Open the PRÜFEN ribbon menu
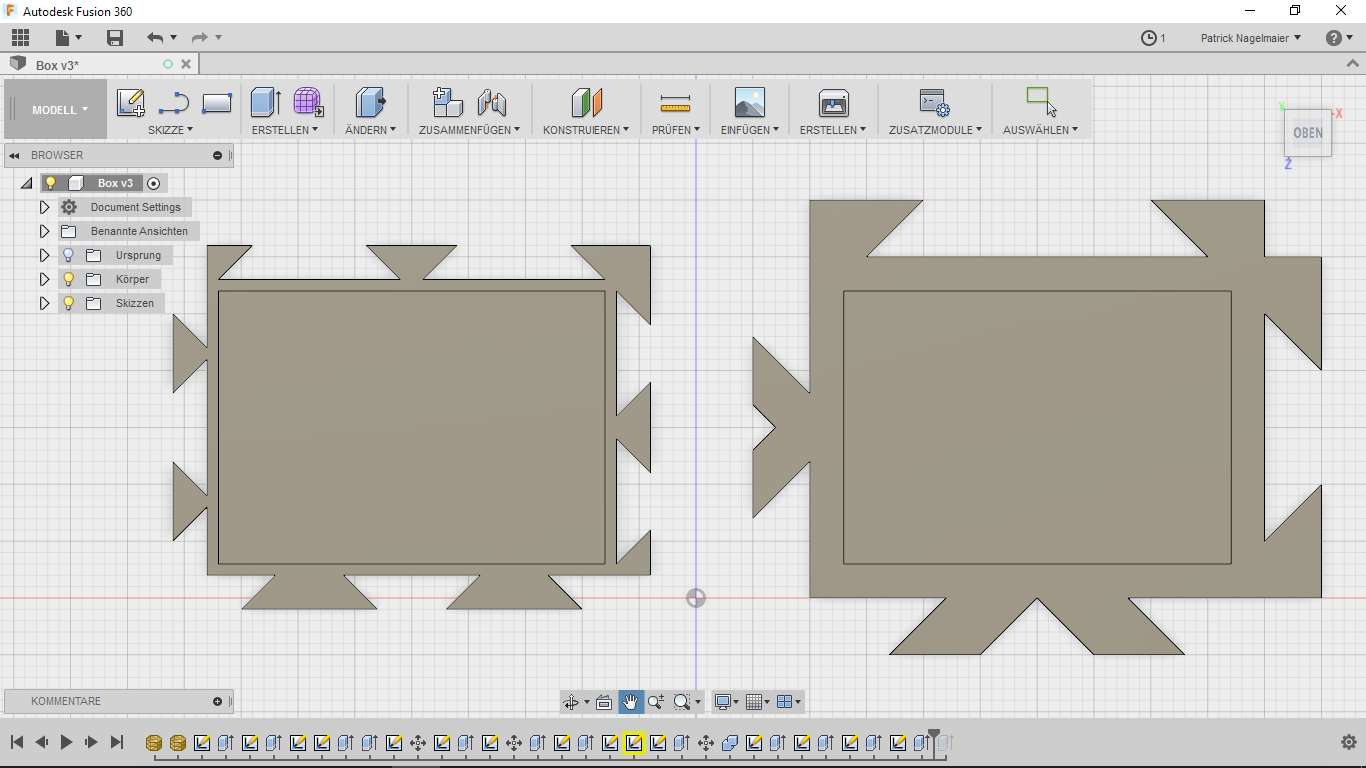The image size is (1366, 768). 675,129
